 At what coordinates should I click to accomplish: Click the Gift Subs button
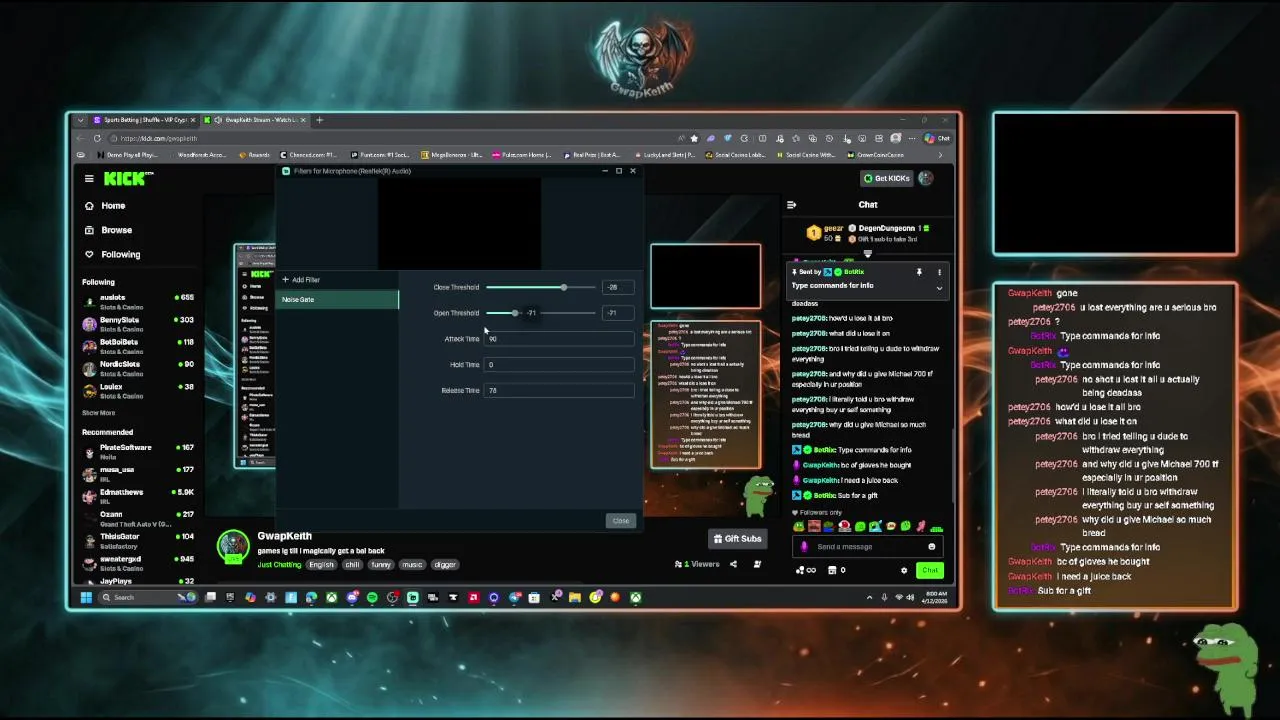pyautogui.click(x=737, y=538)
